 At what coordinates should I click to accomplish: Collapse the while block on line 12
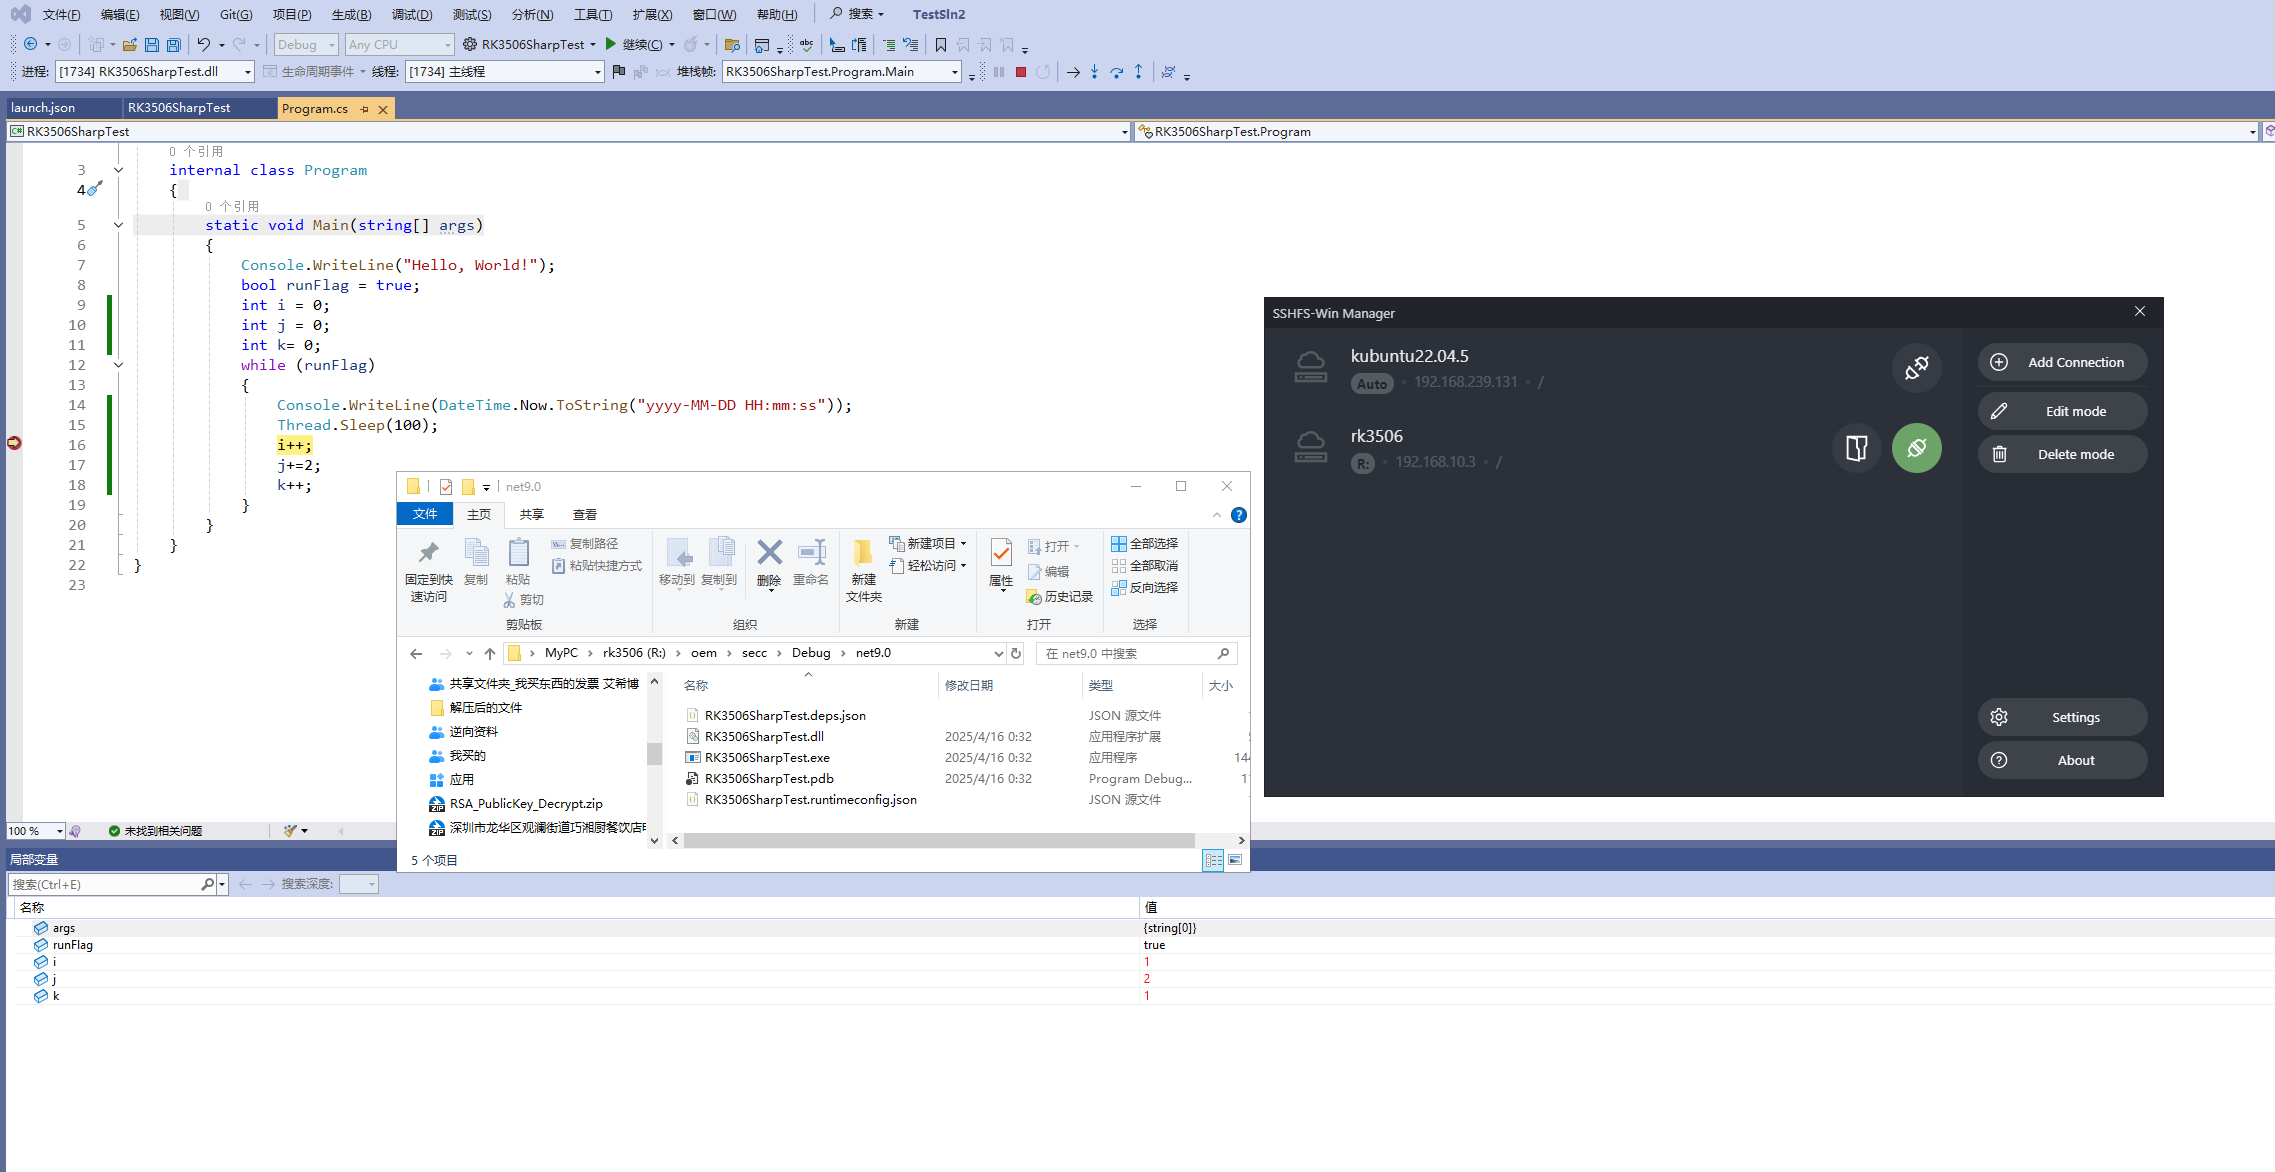(x=118, y=365)
